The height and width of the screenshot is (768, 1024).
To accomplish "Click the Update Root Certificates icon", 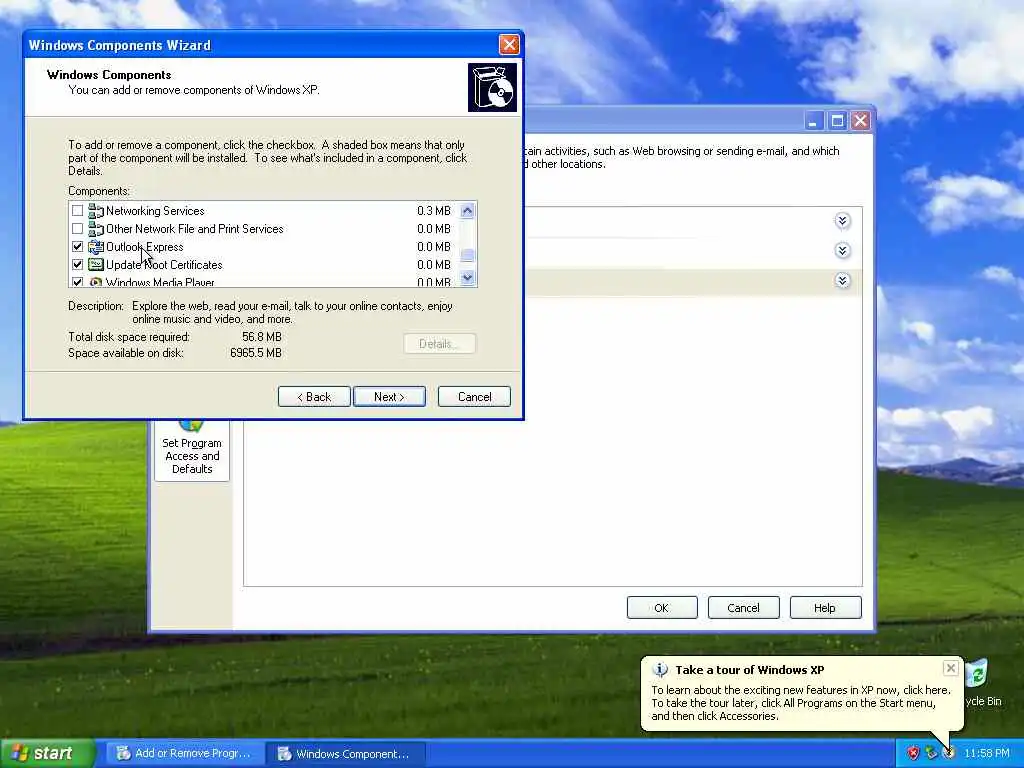I will click(x=96, y=264).
